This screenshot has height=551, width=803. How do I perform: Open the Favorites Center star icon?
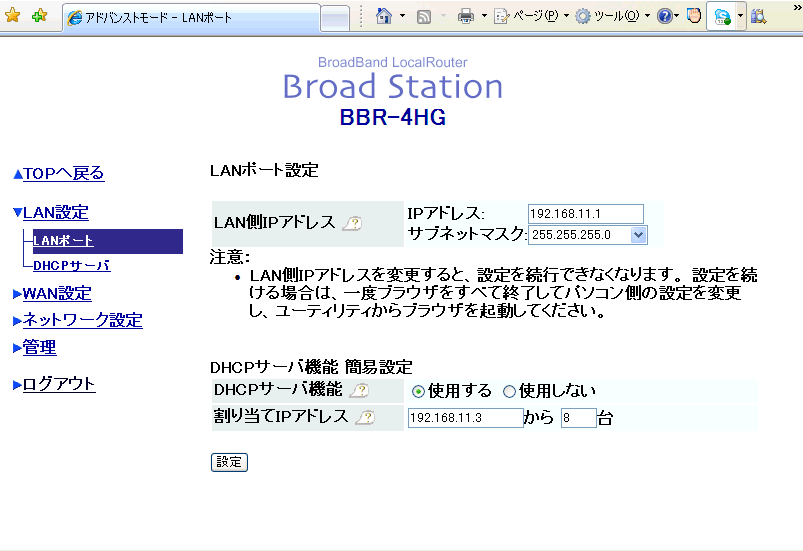coord(12,16)
